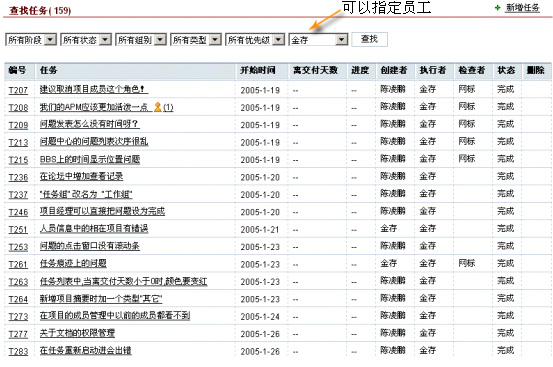Expand the 所有状态 filter dropdown

86,40
